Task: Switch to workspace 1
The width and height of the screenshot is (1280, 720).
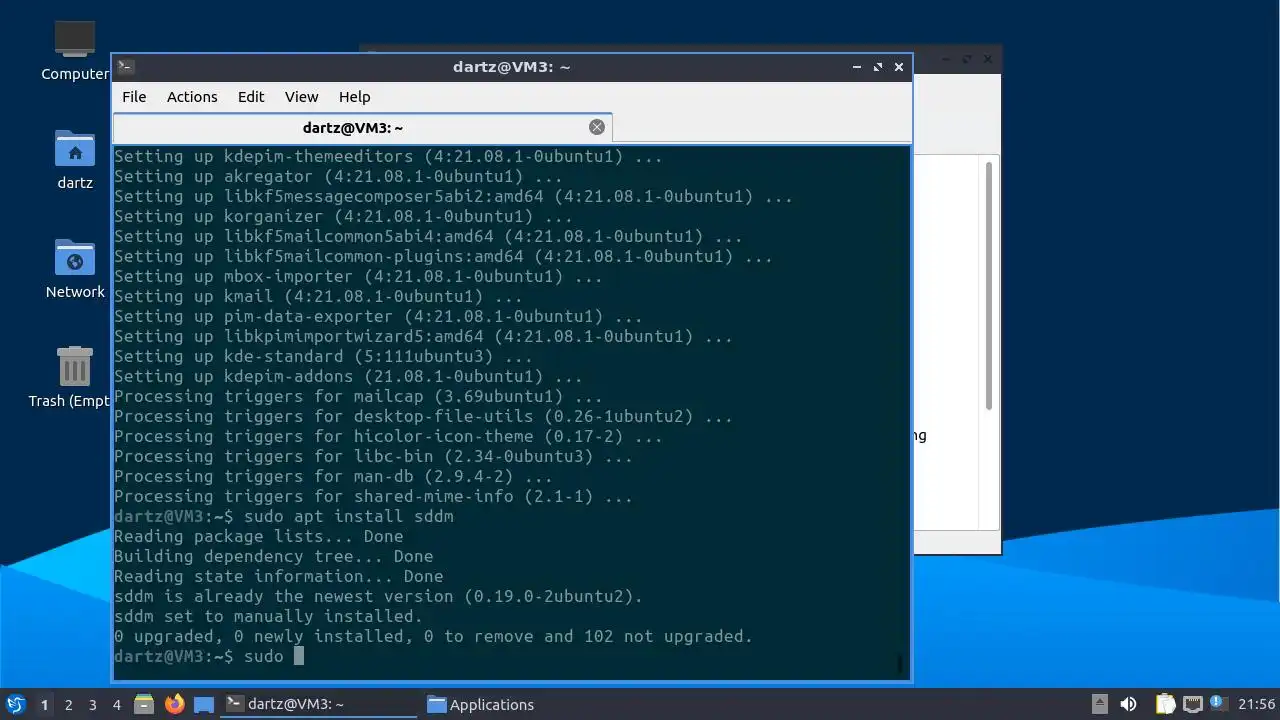Action: click(x=44, y=704)
